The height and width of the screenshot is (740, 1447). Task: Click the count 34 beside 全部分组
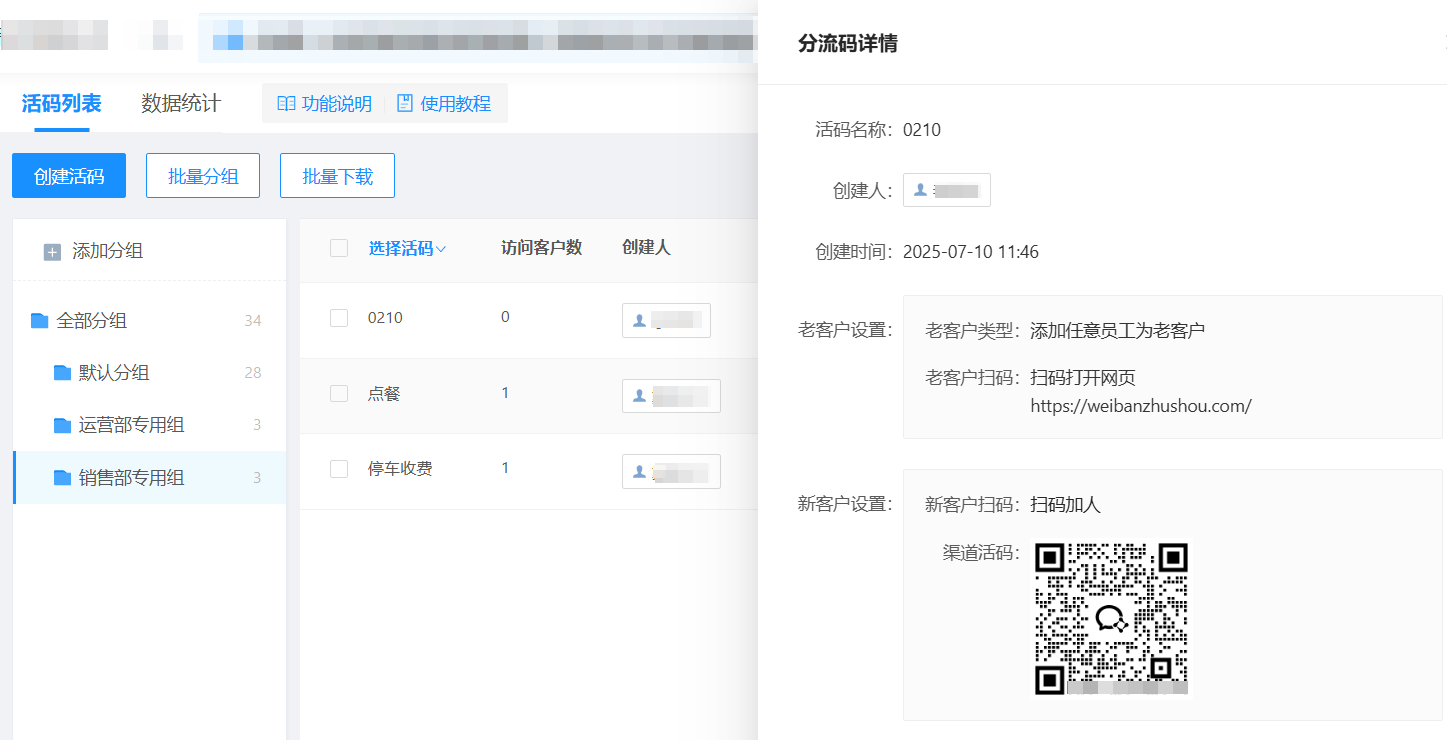(x=253, y=321)
